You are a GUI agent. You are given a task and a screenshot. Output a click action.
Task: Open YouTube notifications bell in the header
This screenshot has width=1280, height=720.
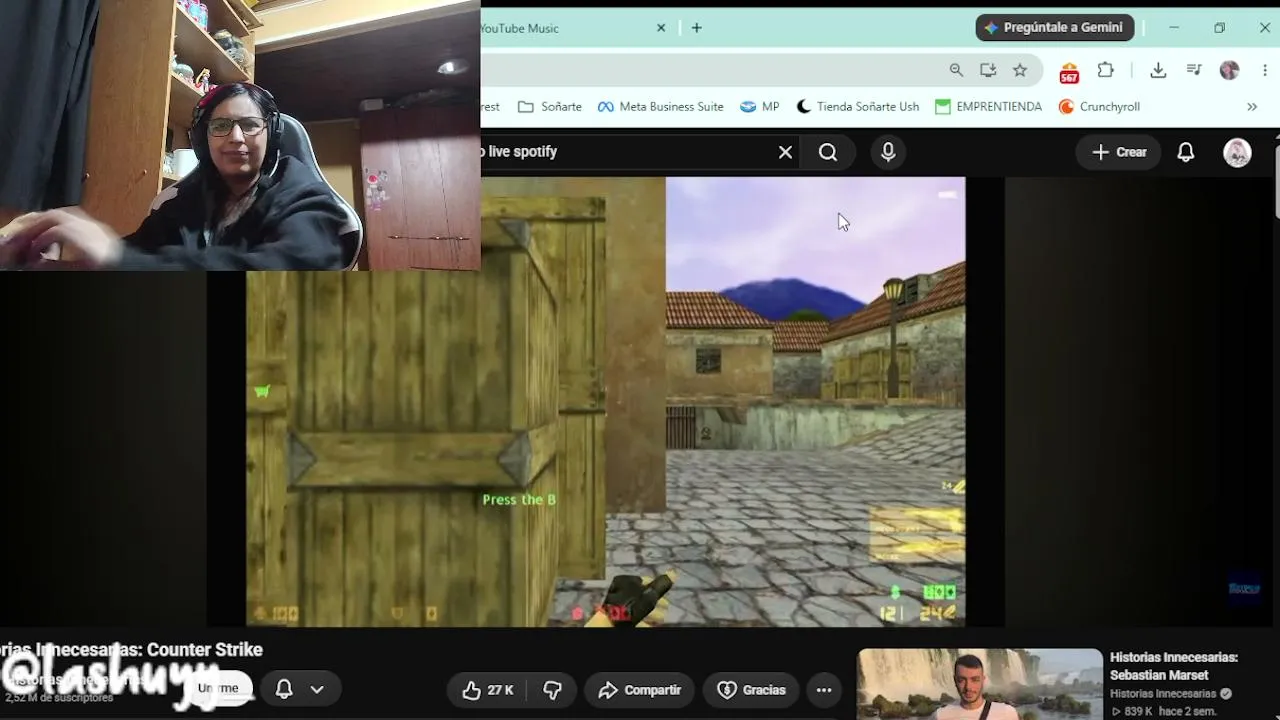click(1186, 152)
